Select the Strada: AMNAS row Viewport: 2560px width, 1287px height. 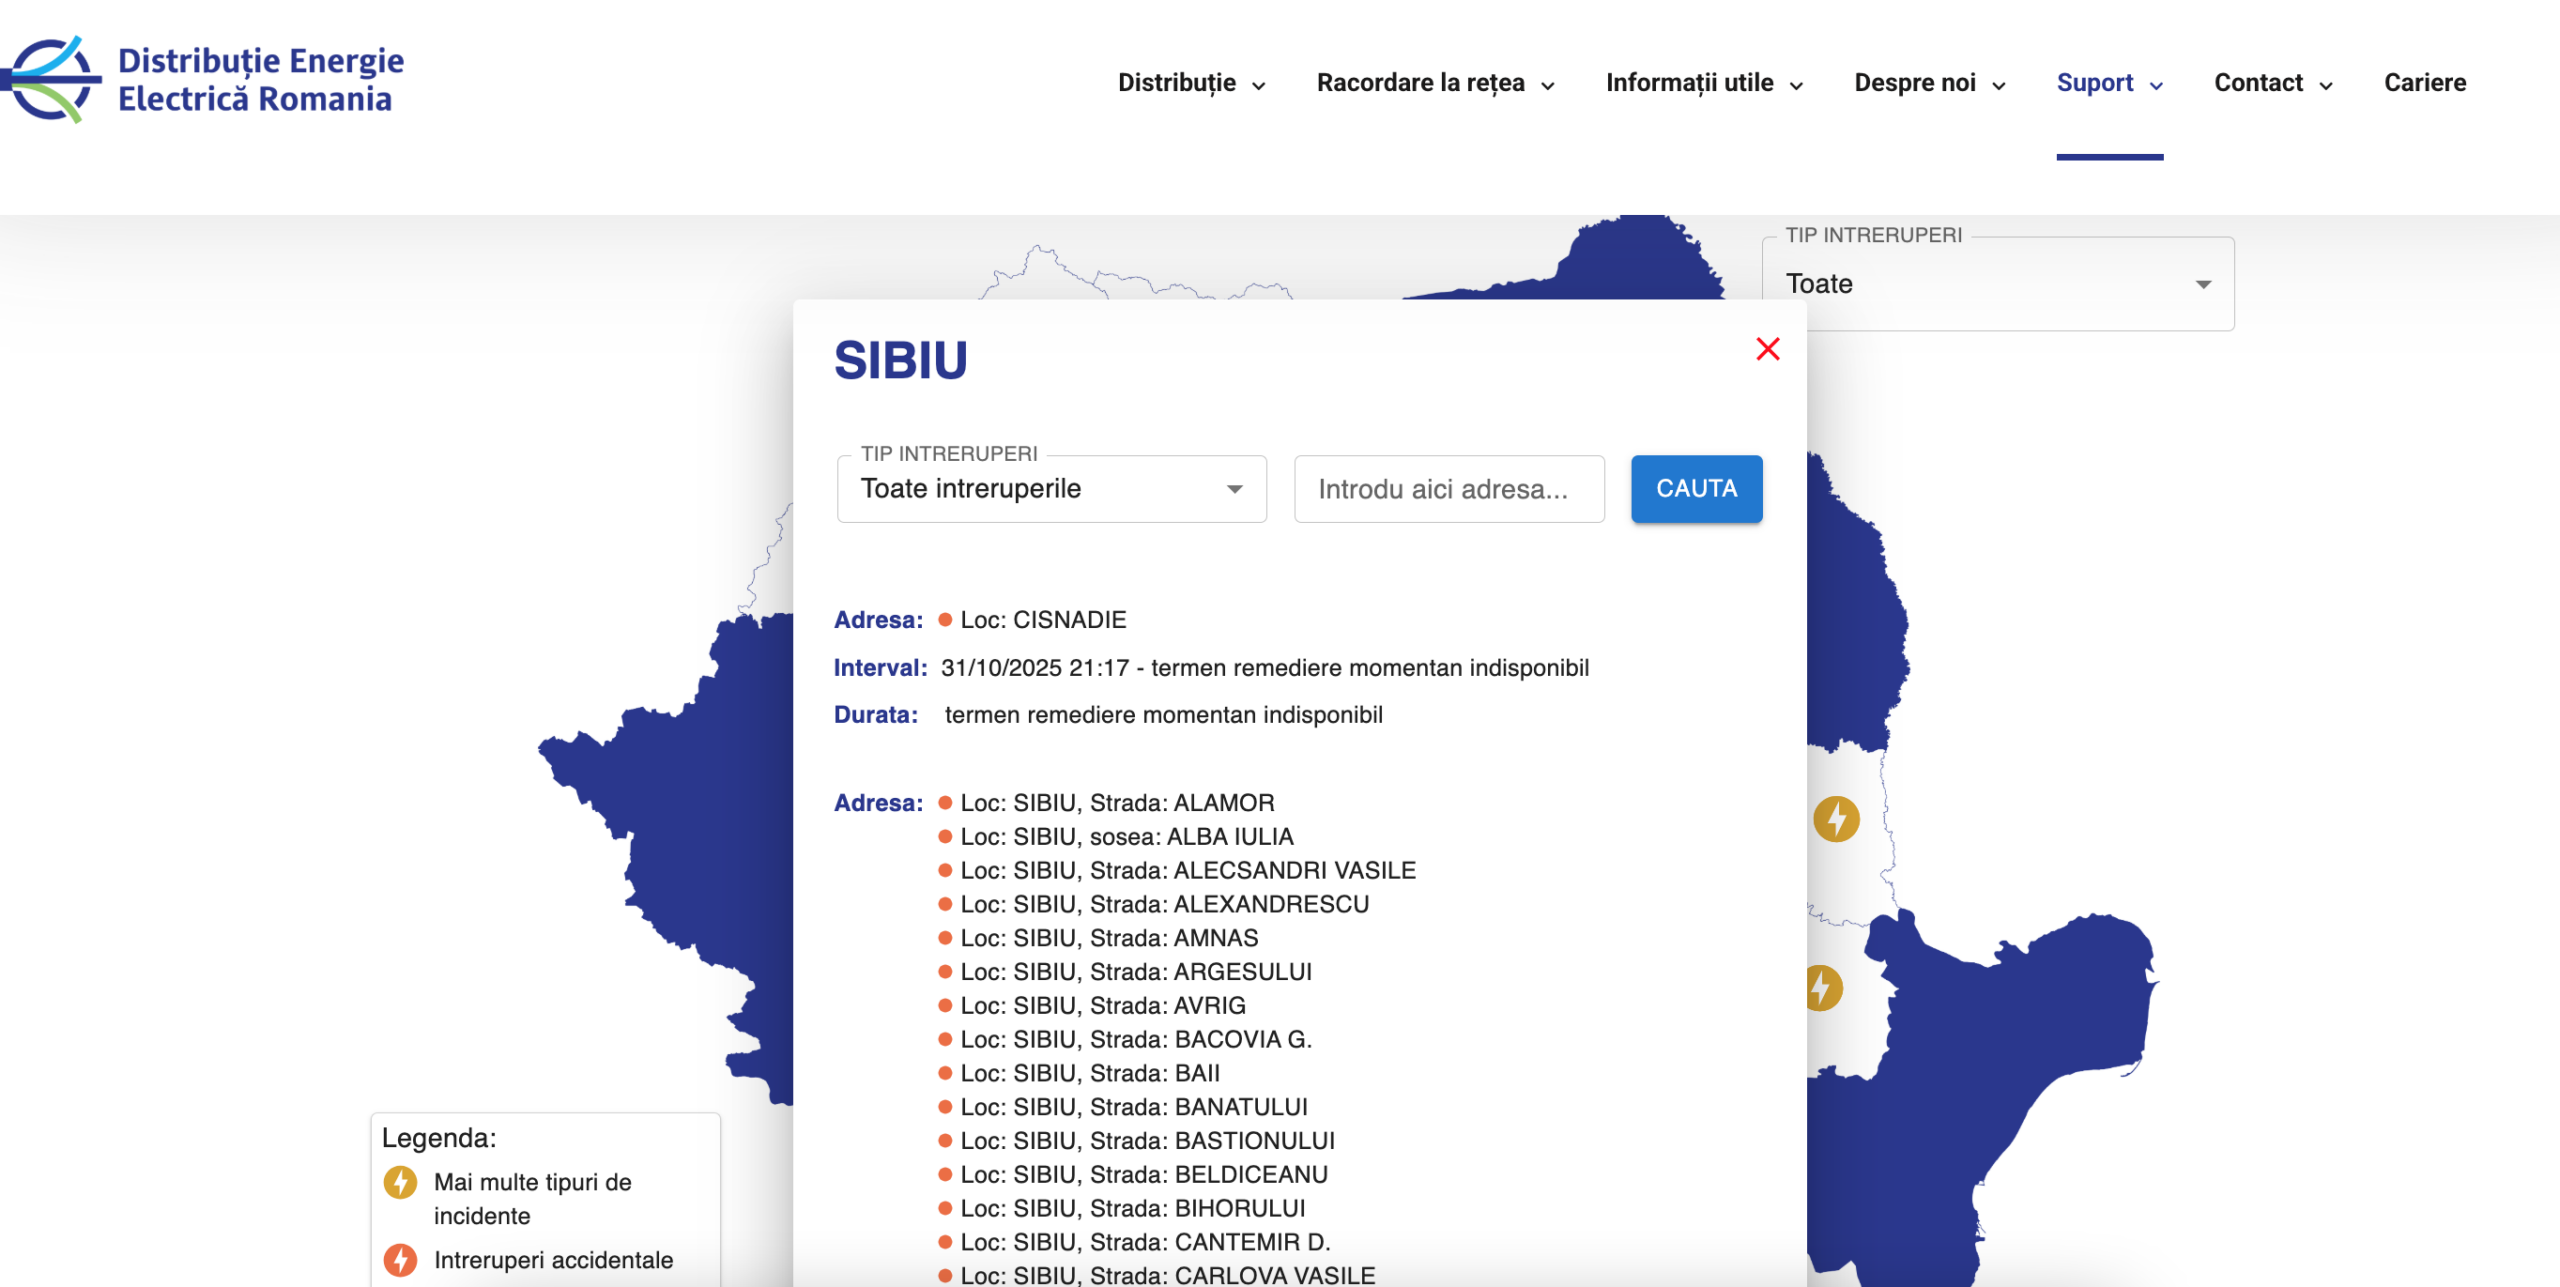(1098, 939)
